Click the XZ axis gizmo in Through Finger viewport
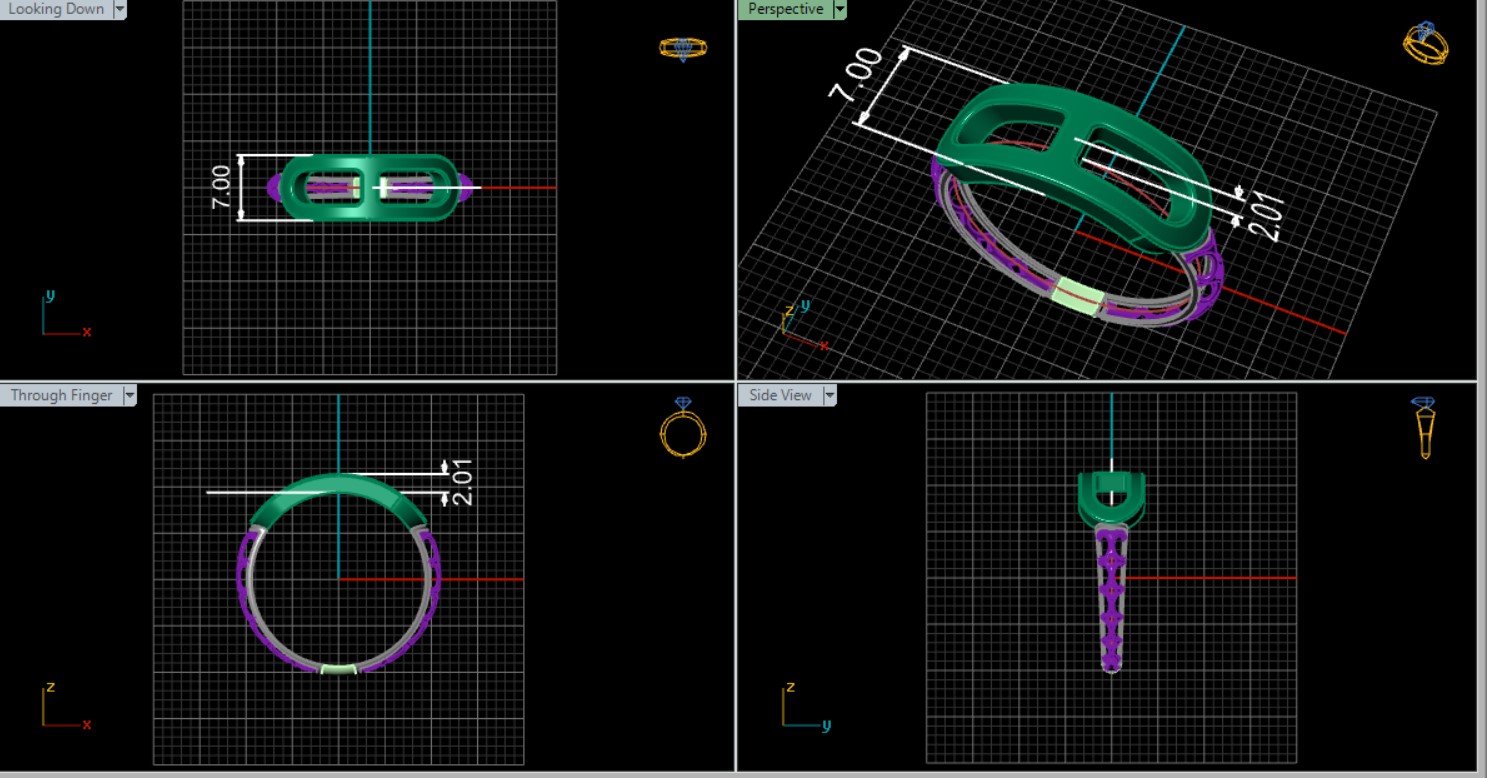The height and width of the screenshot is (778, 1487). 64,706
